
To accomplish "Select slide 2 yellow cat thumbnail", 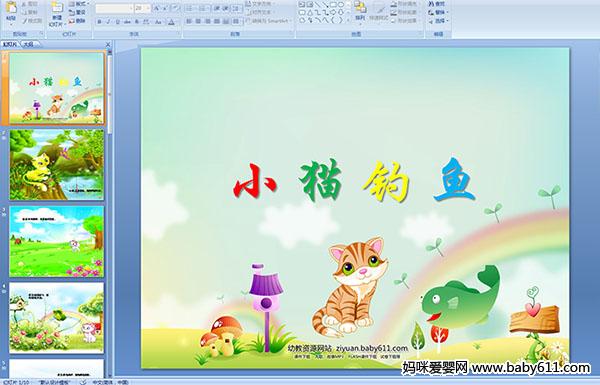I will coord(57,165).
